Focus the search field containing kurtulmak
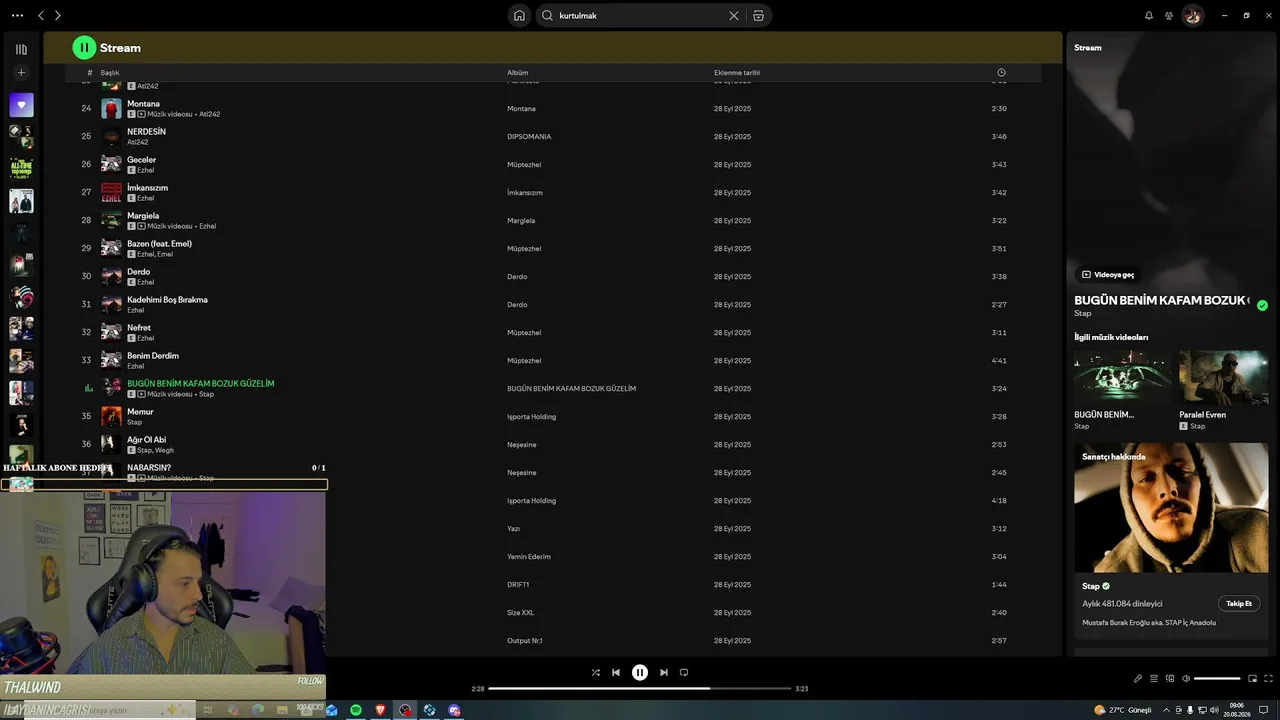1280x720 pixels. tap(641, 16)
